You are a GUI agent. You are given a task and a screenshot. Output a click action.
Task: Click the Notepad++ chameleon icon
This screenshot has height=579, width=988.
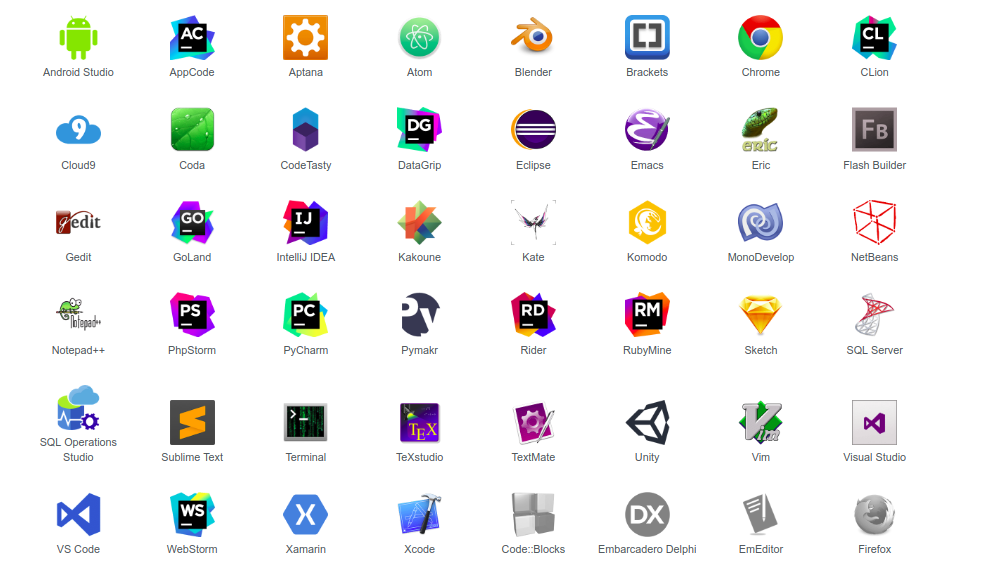coord(78,314)
